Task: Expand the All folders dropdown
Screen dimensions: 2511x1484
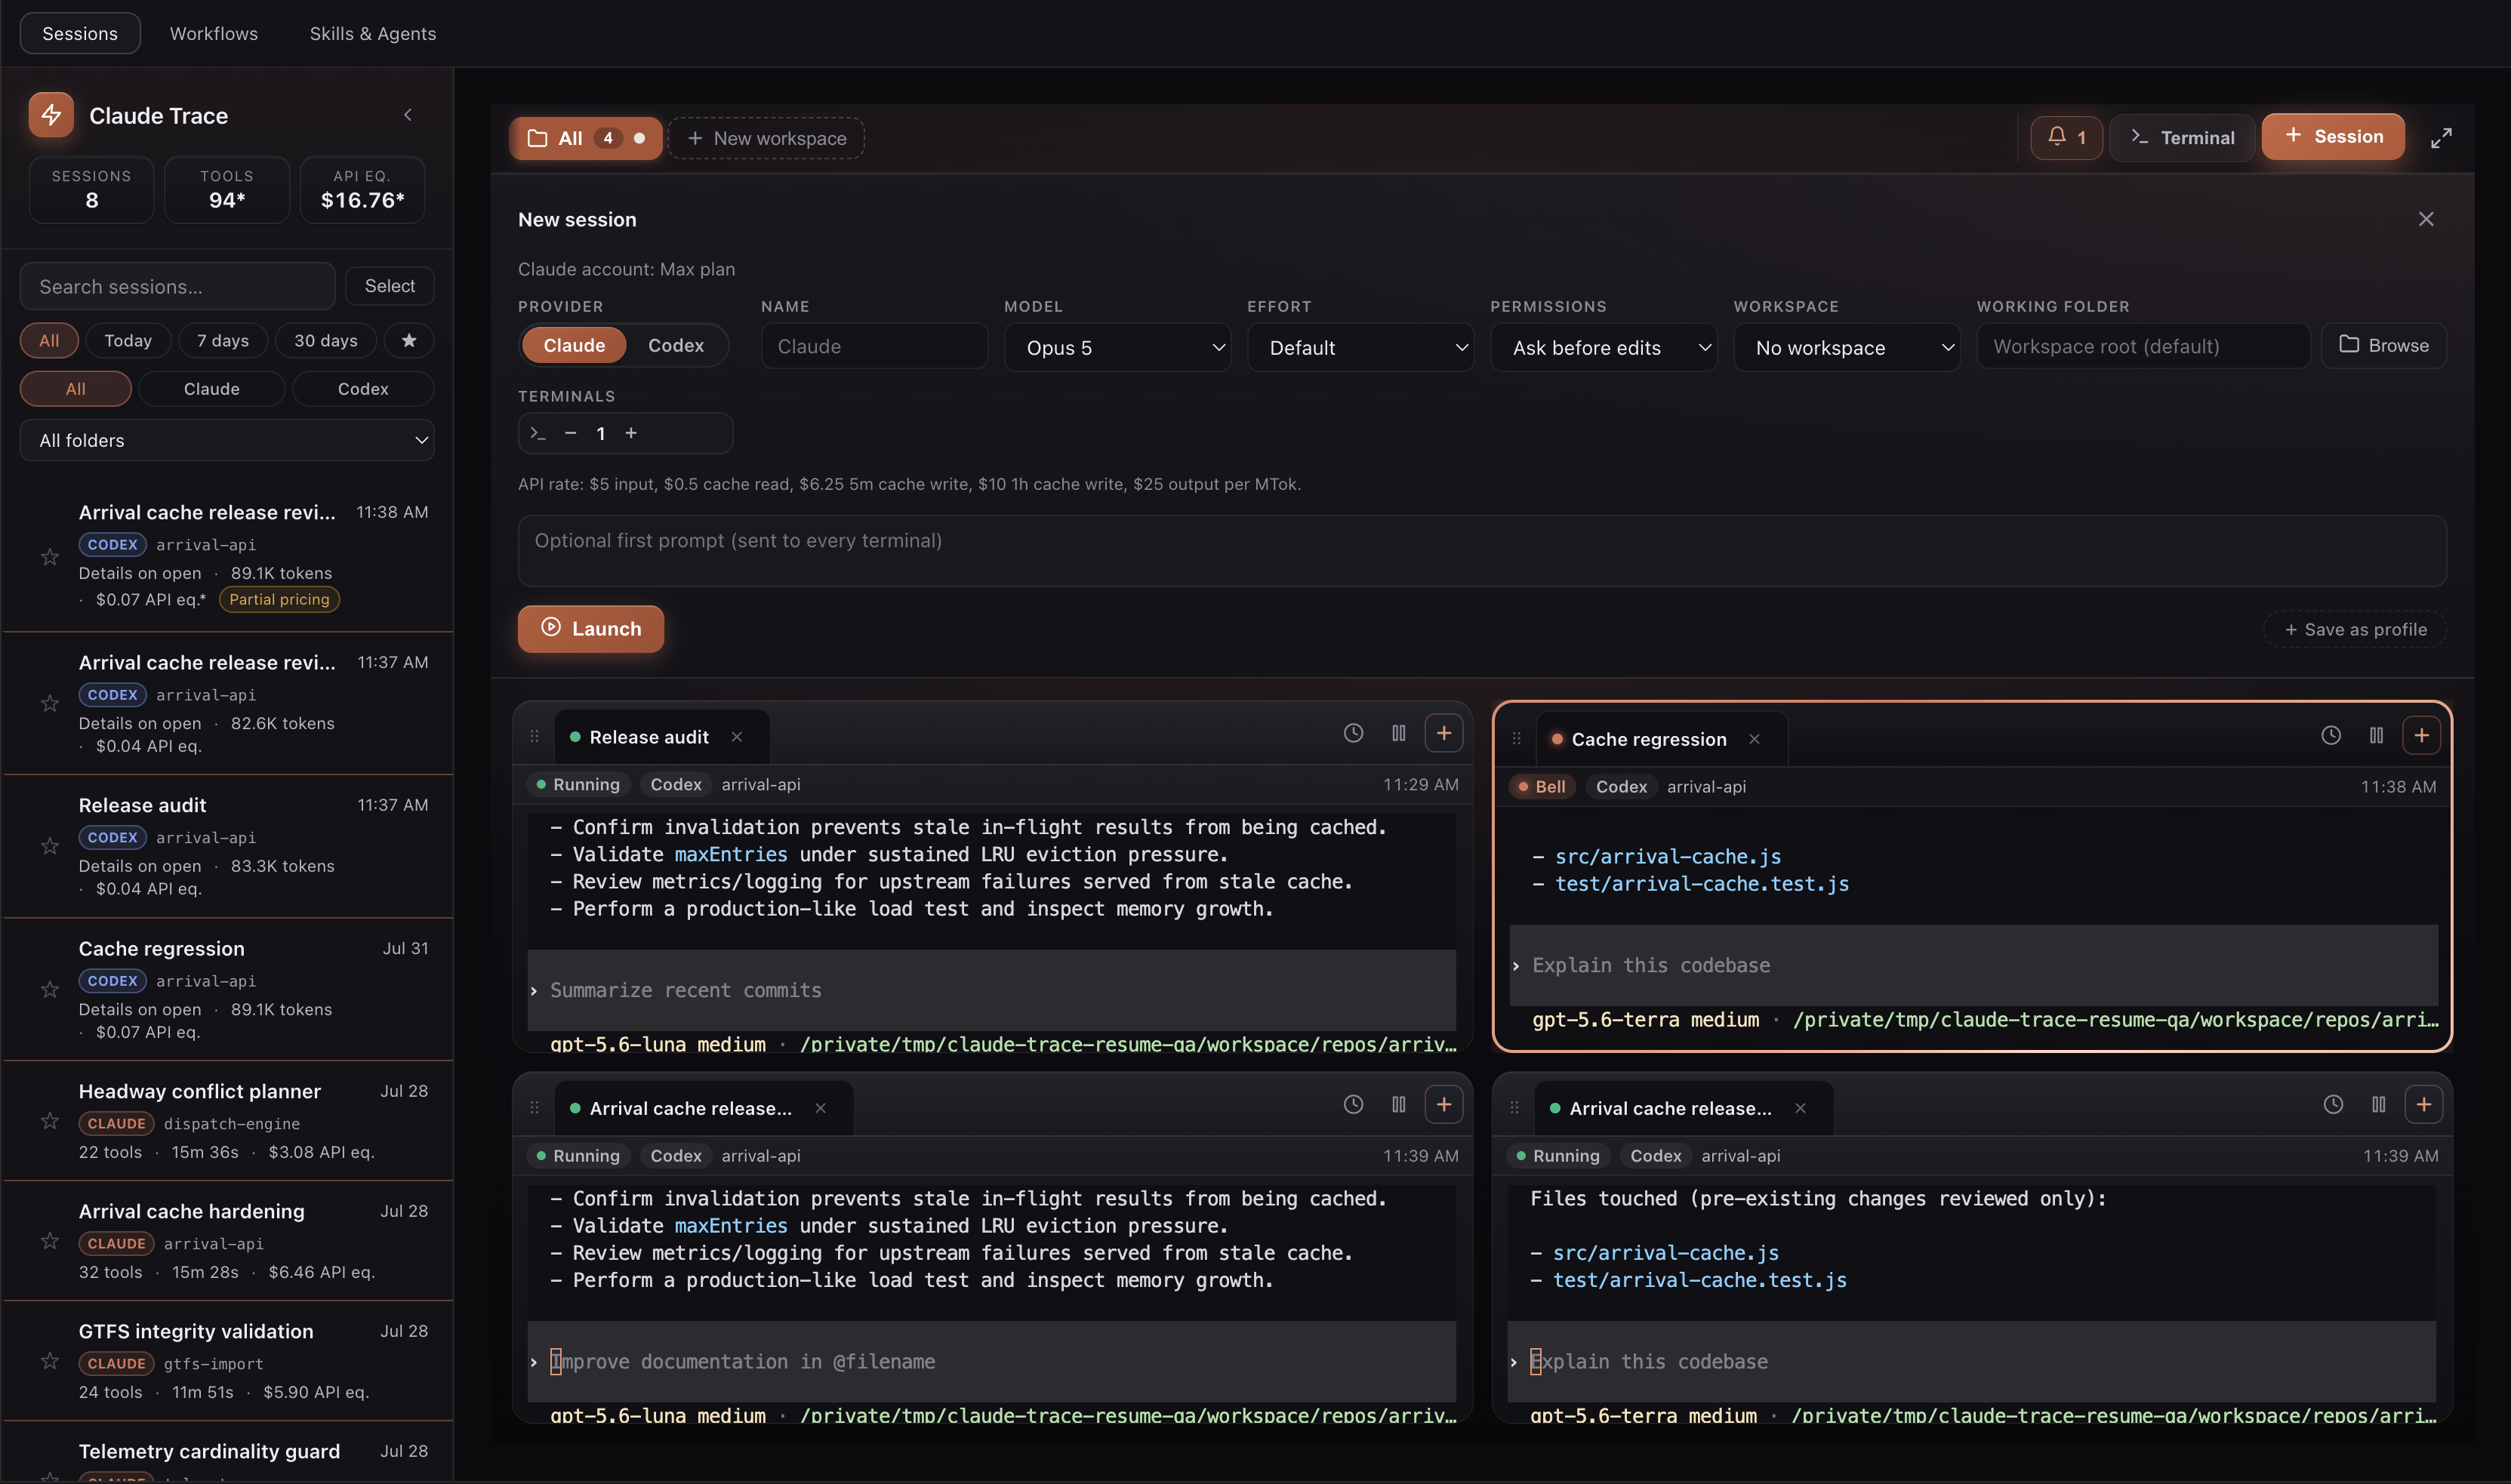Action: pyautogui.click(x=227, y=440)
